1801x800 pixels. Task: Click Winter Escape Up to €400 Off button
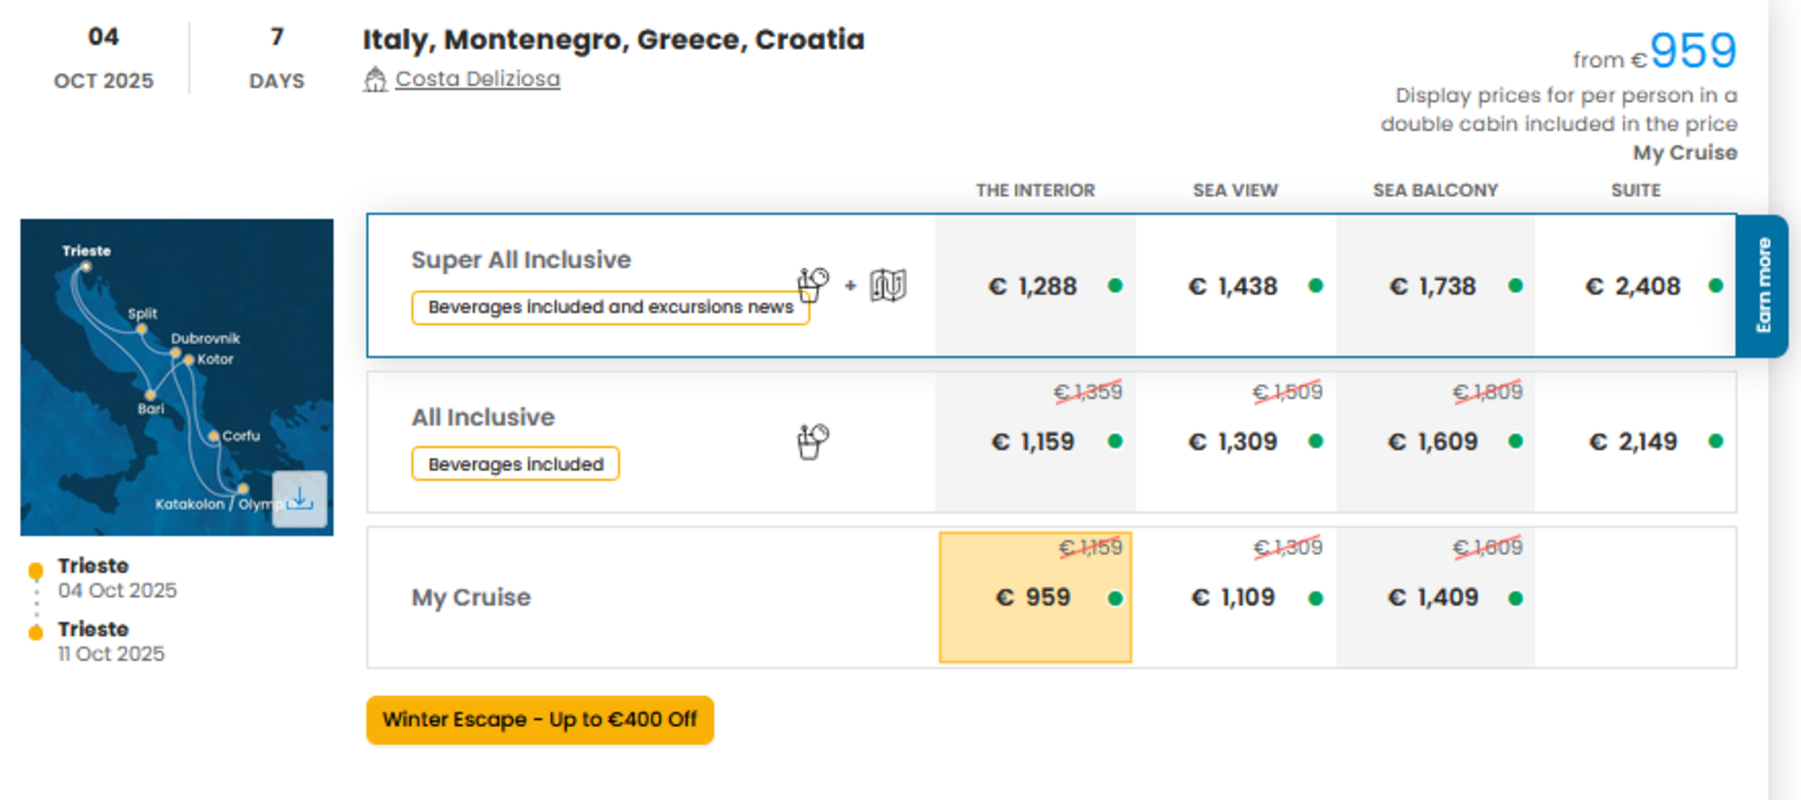click(540, 720)
